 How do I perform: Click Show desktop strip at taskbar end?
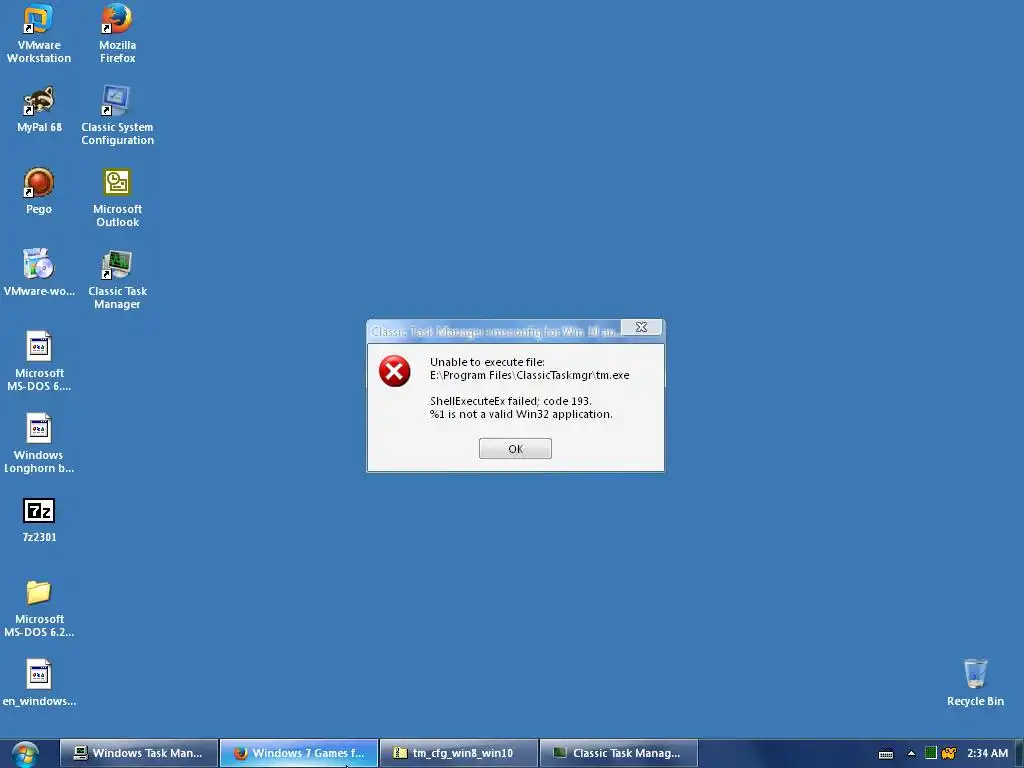tap(1019, 753)
